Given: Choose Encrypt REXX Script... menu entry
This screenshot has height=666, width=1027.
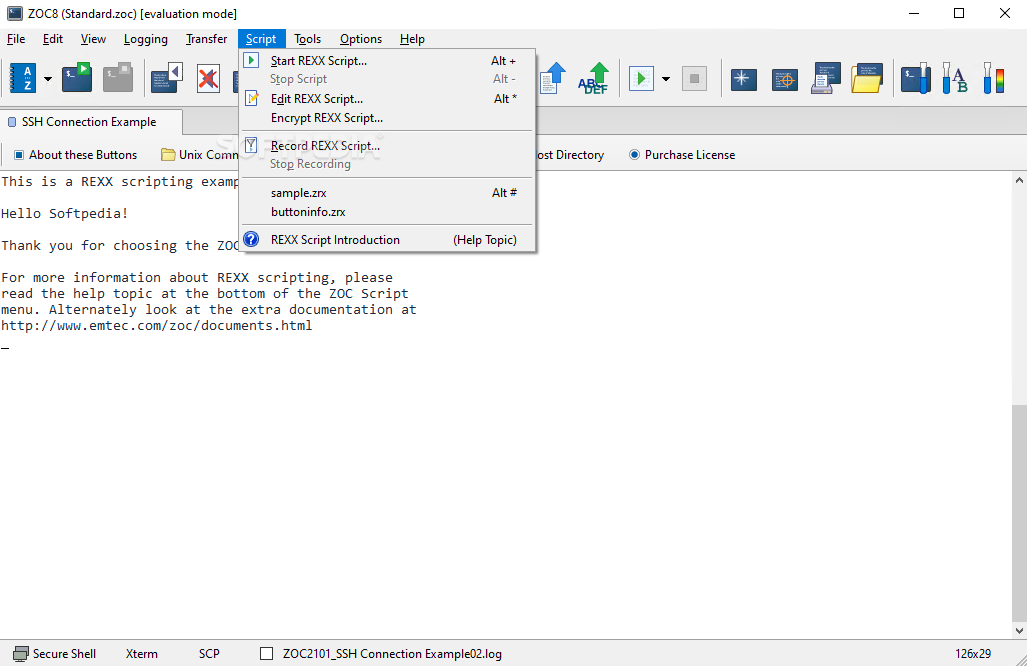Looking at the screenshot, I should tap(388, 118).
